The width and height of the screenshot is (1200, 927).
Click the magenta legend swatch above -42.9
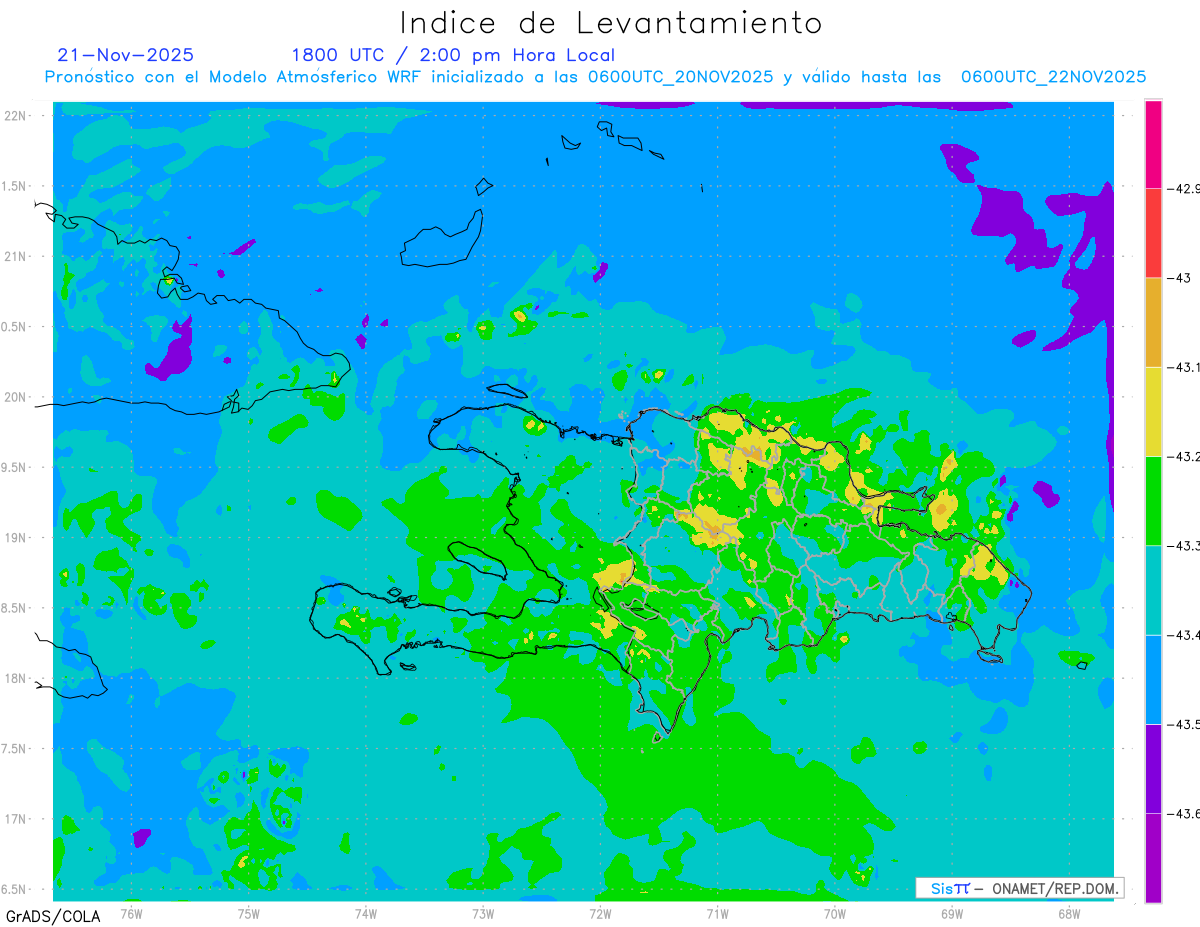pos(1153,144)
